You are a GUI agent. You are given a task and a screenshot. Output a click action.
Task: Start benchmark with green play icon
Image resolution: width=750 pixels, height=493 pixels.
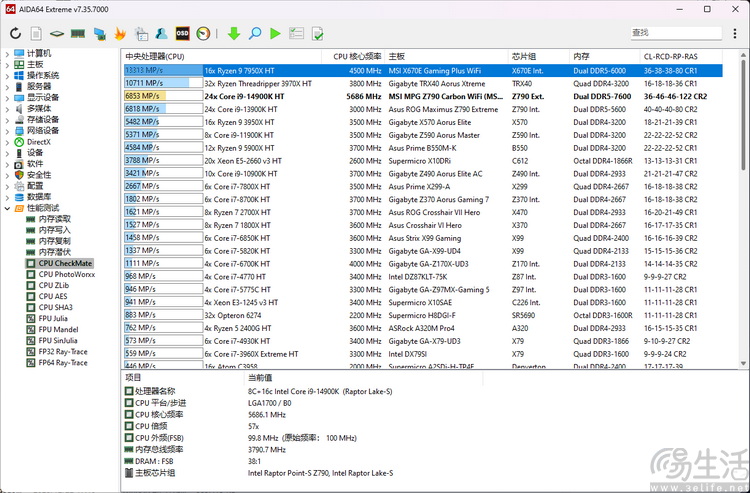tap(275, 33)
